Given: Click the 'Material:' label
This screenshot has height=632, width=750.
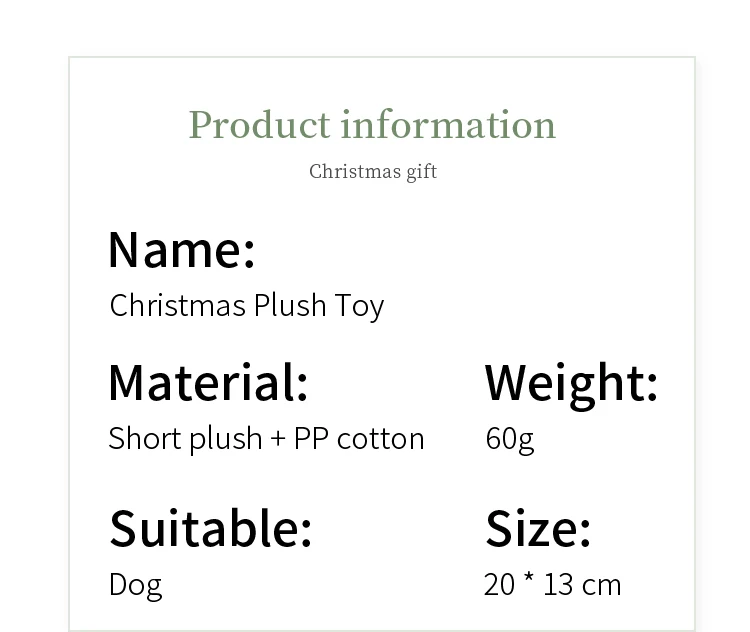Looking at the screenshot, I should click(208, 382).
